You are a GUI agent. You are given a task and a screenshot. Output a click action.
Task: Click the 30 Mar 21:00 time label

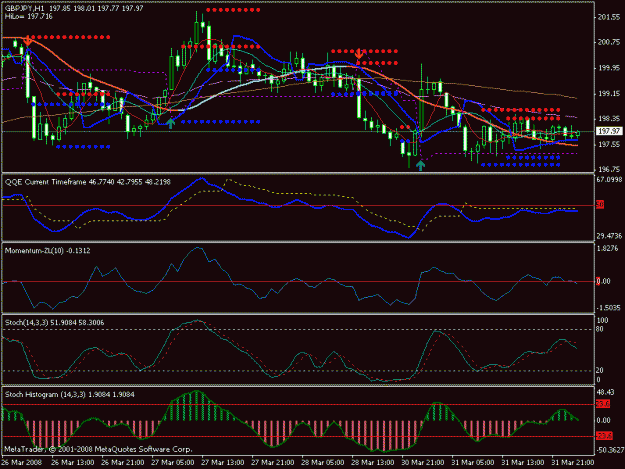(423, 463)
